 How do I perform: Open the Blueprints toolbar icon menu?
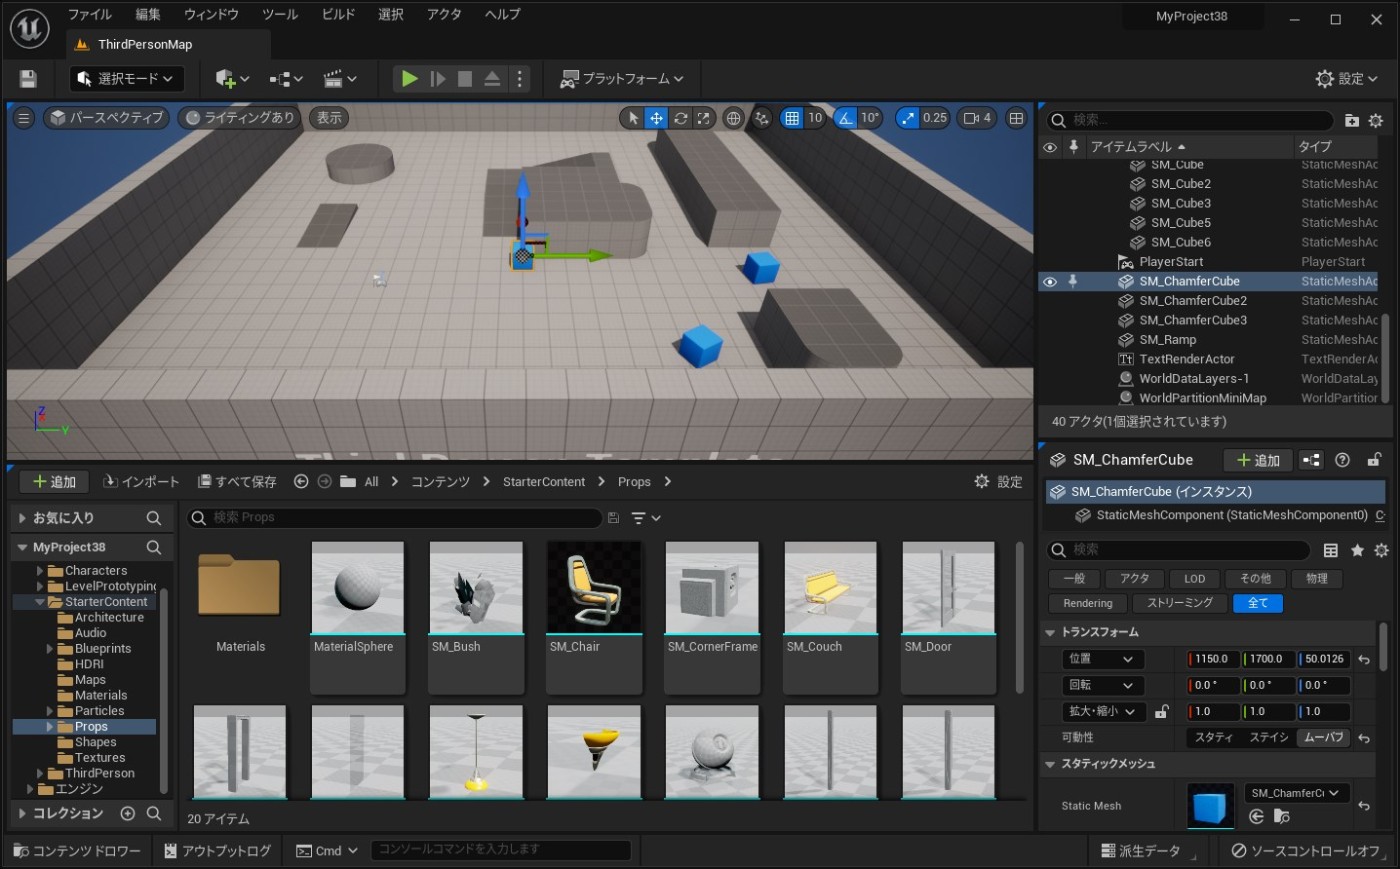tap(286, 79)
